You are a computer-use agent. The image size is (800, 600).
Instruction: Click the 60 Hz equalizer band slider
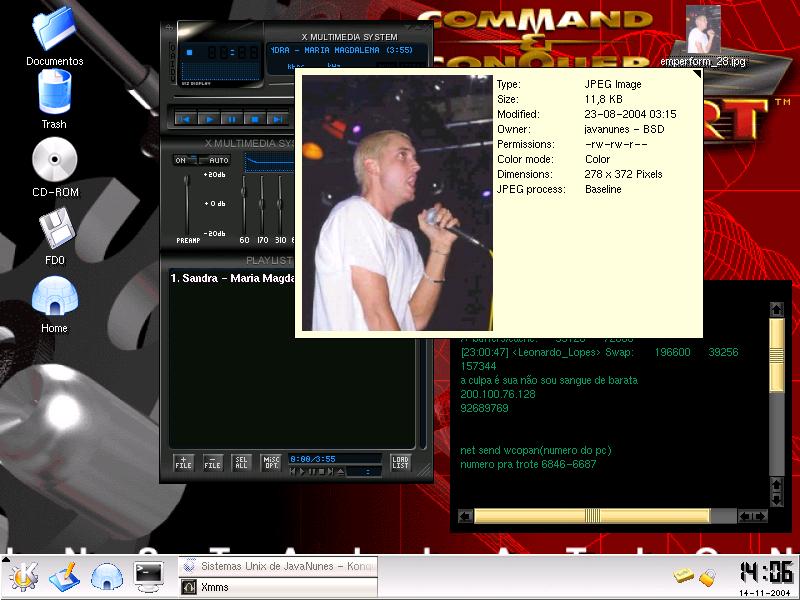pos(244,205)
